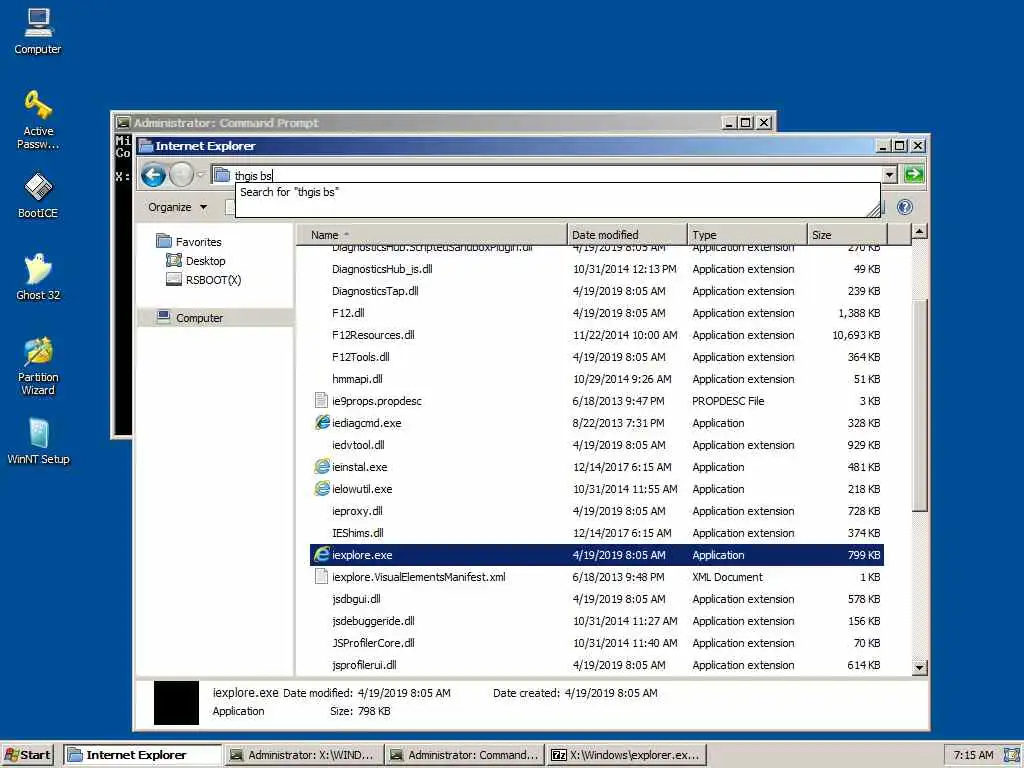Screen dimensions: 1024x768
Task: Select the iedvtool.dll file
Action: coord(358,445)
